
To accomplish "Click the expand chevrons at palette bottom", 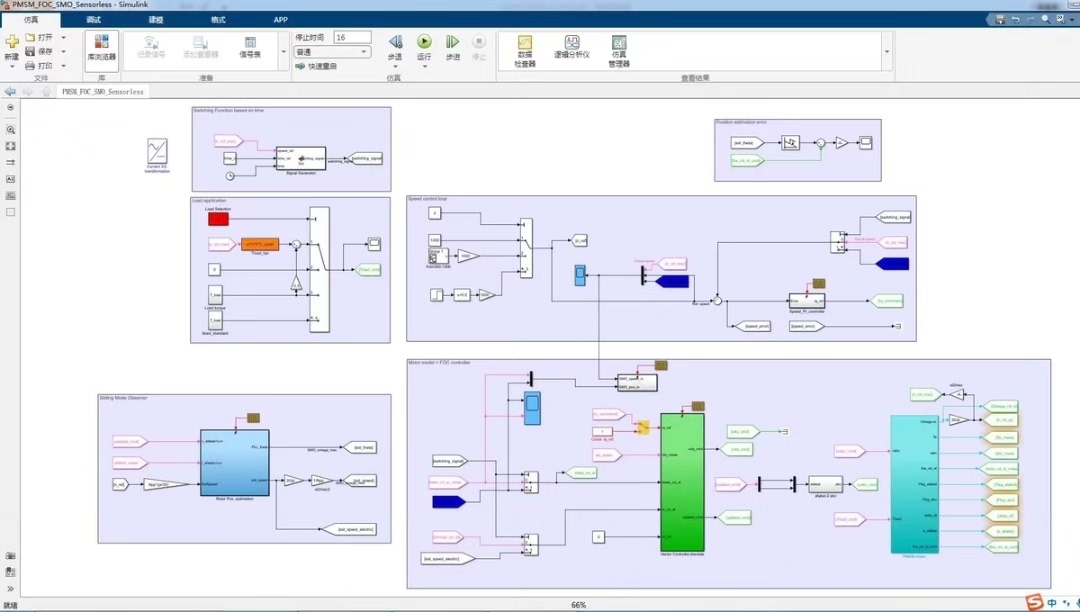I will (x=10, y=589).
